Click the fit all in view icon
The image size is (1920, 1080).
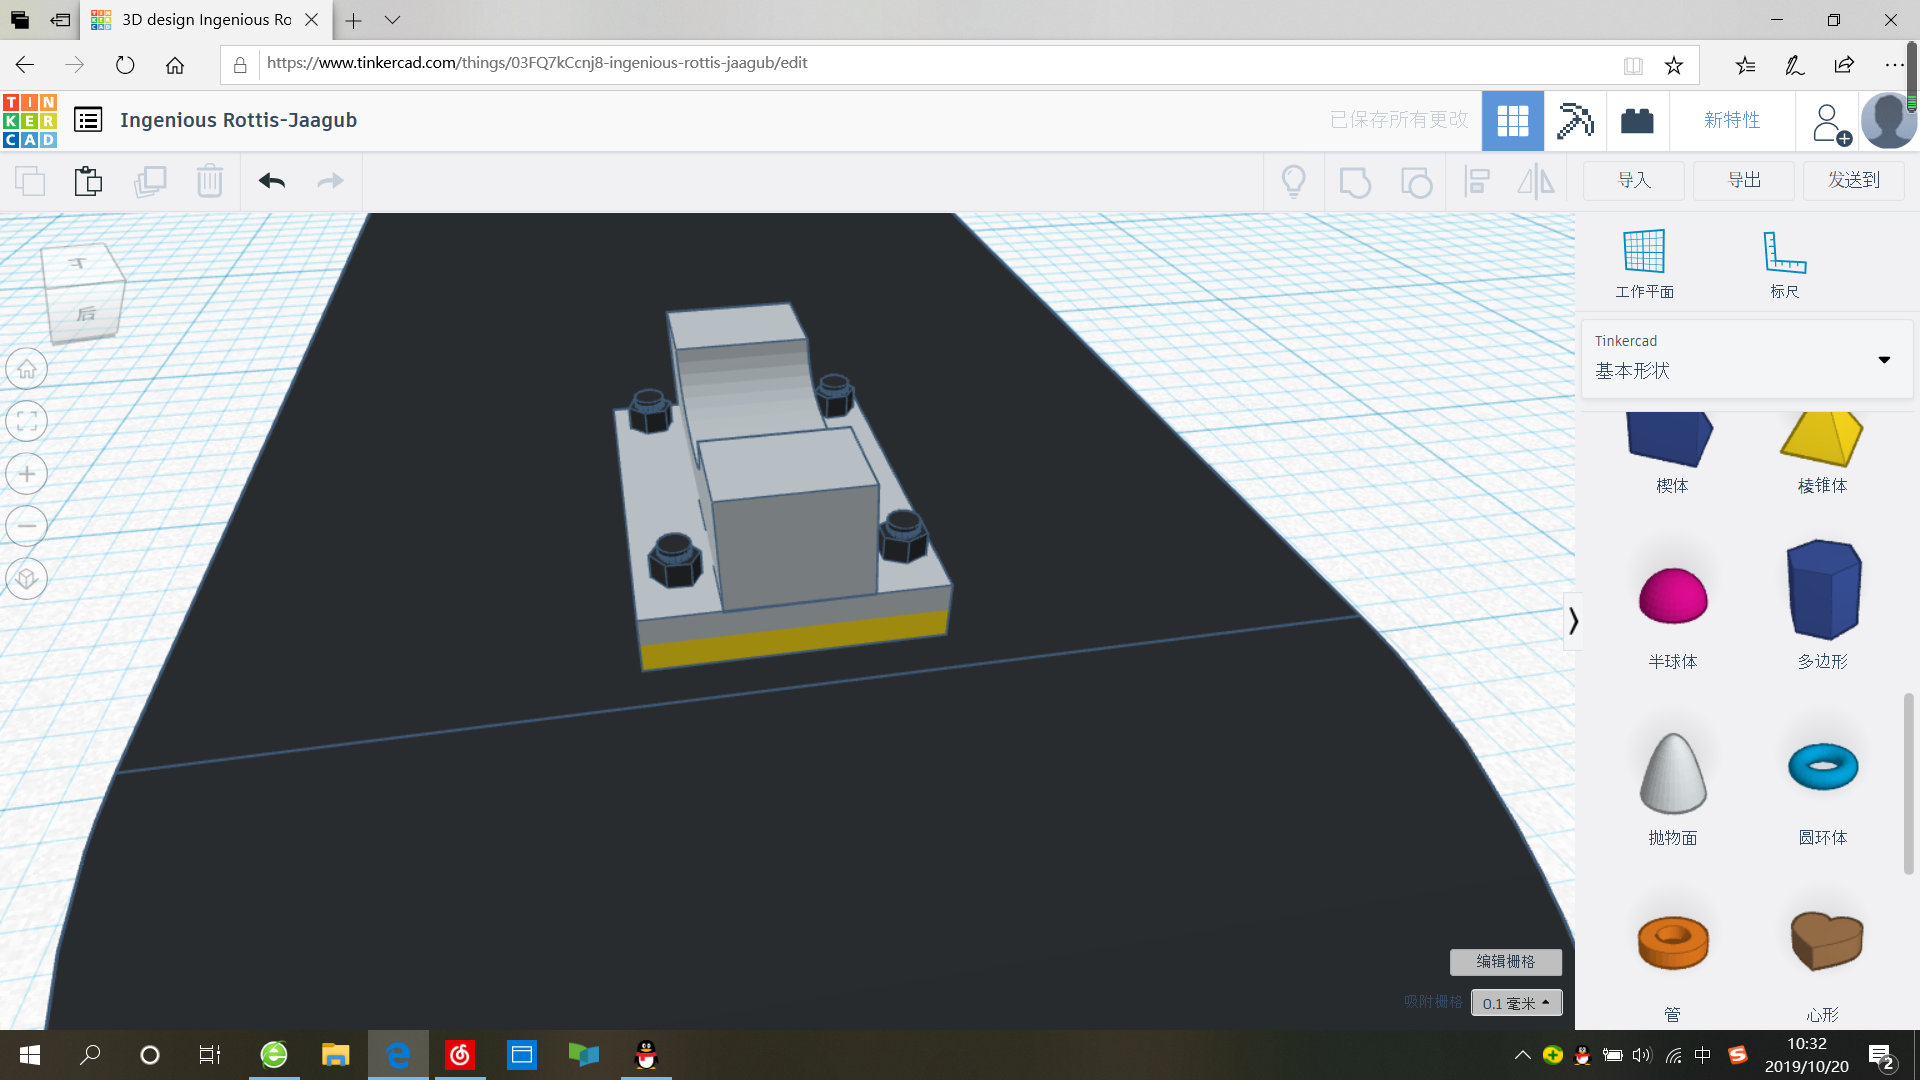(x=27, y=421)
